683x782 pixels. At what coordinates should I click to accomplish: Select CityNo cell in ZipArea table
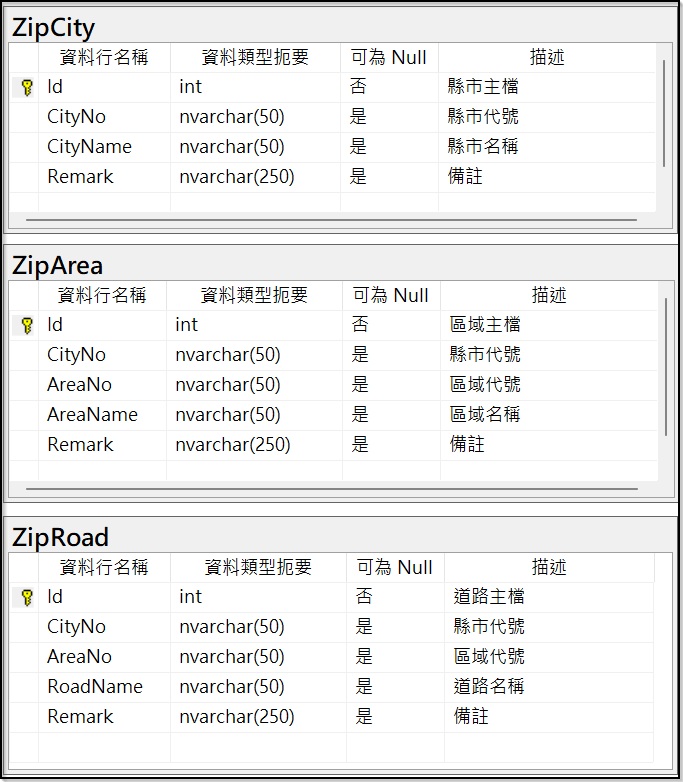(102, 355)
